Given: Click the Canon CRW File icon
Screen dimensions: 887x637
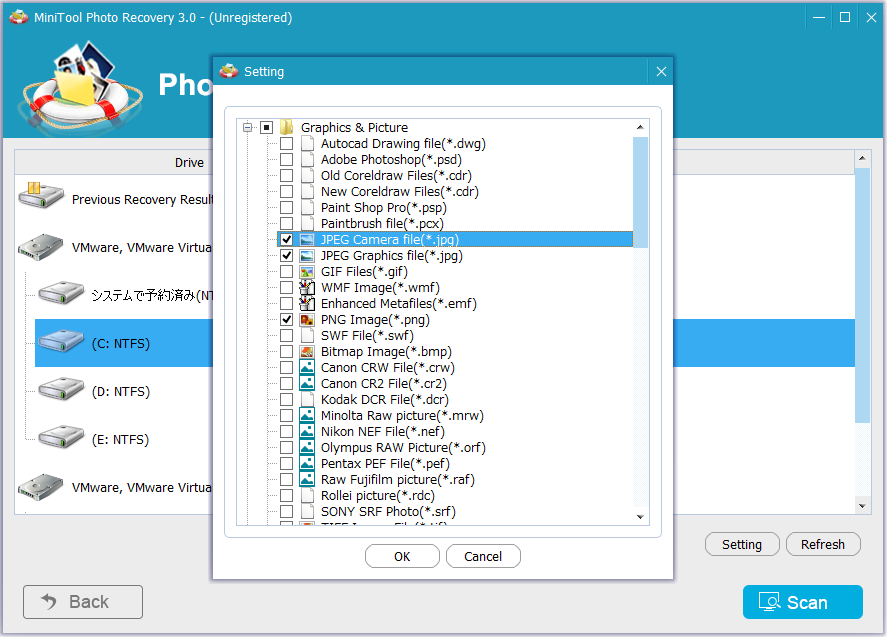Looking at the screenshot, I should (307, 368).
